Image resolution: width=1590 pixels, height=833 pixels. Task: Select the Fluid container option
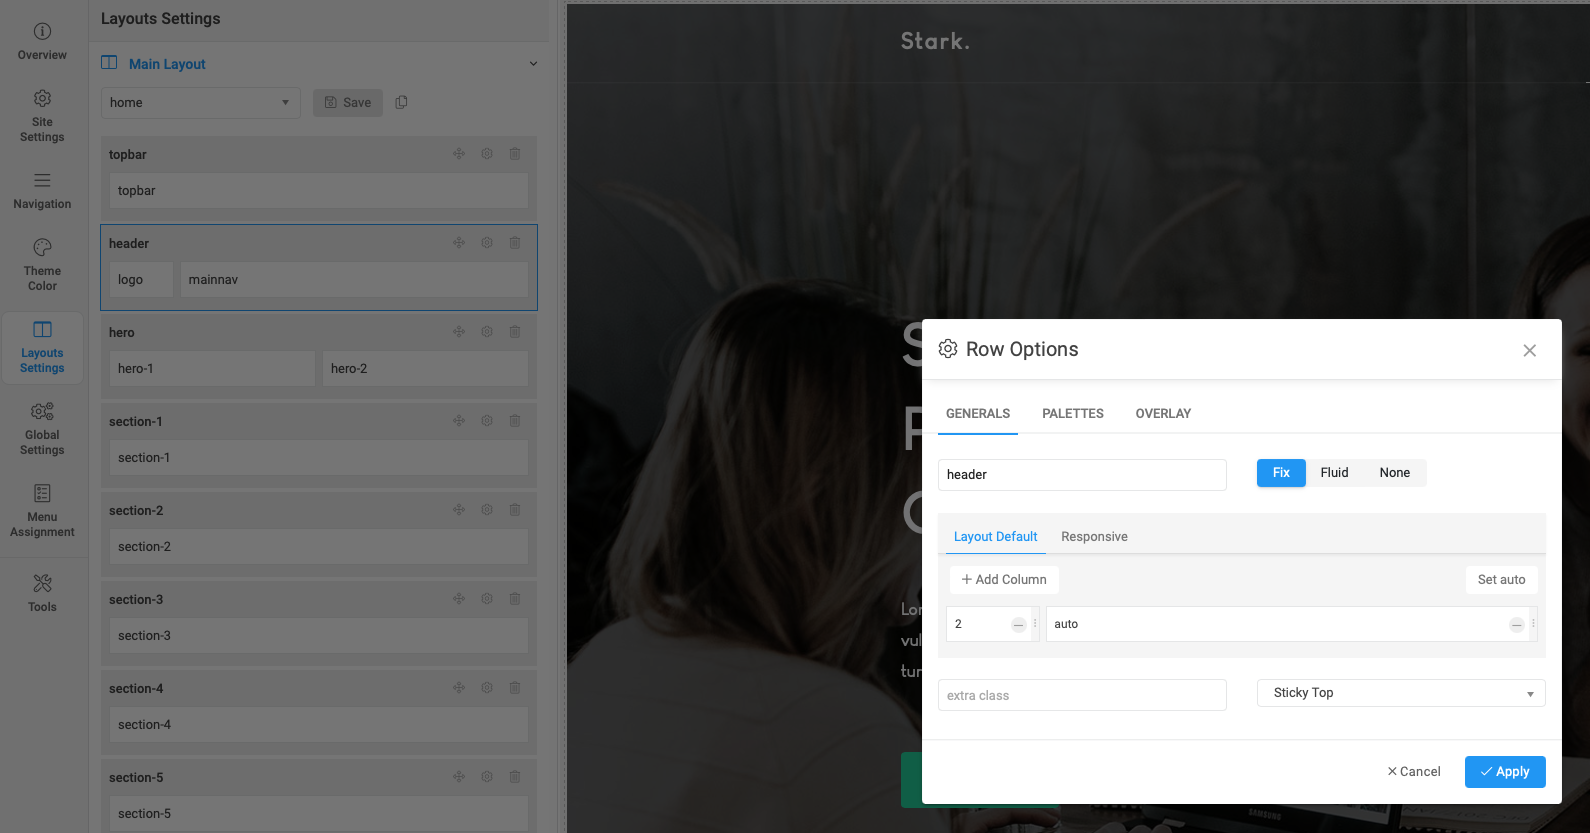[1334, 473]
